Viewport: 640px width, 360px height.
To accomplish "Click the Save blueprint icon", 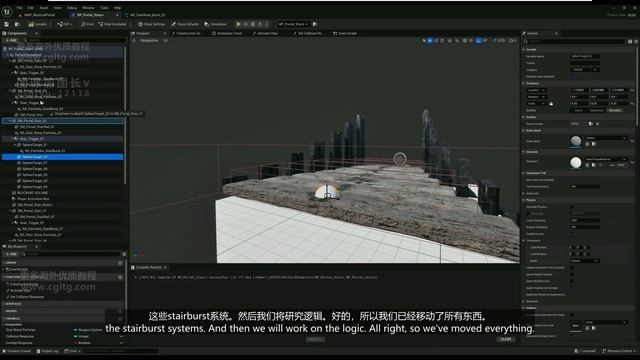I will tap(7, 24).
